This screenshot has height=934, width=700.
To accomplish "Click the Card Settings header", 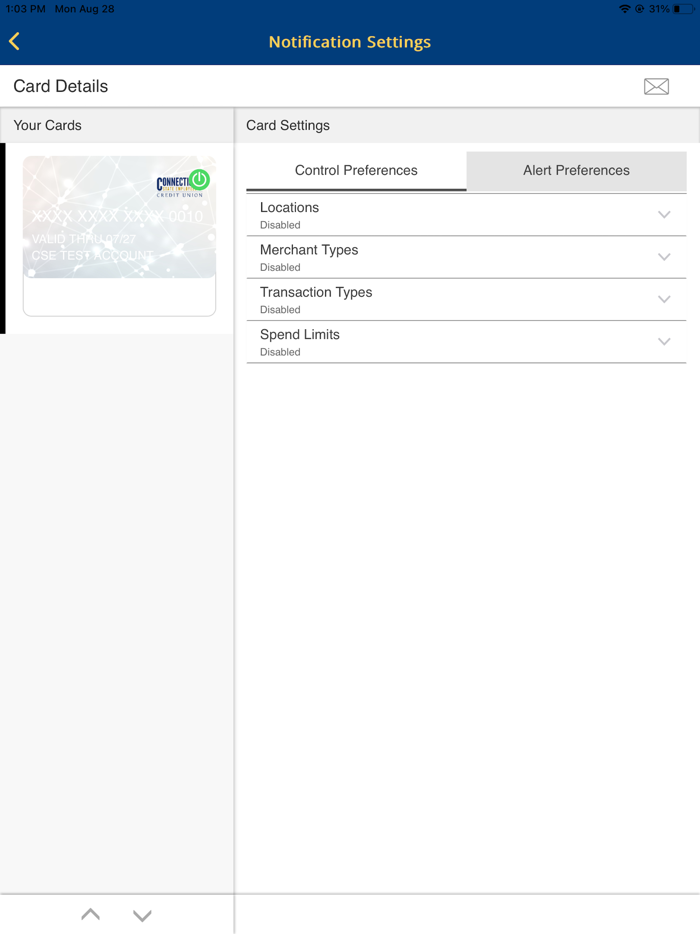I will click(x=288, y=126).
